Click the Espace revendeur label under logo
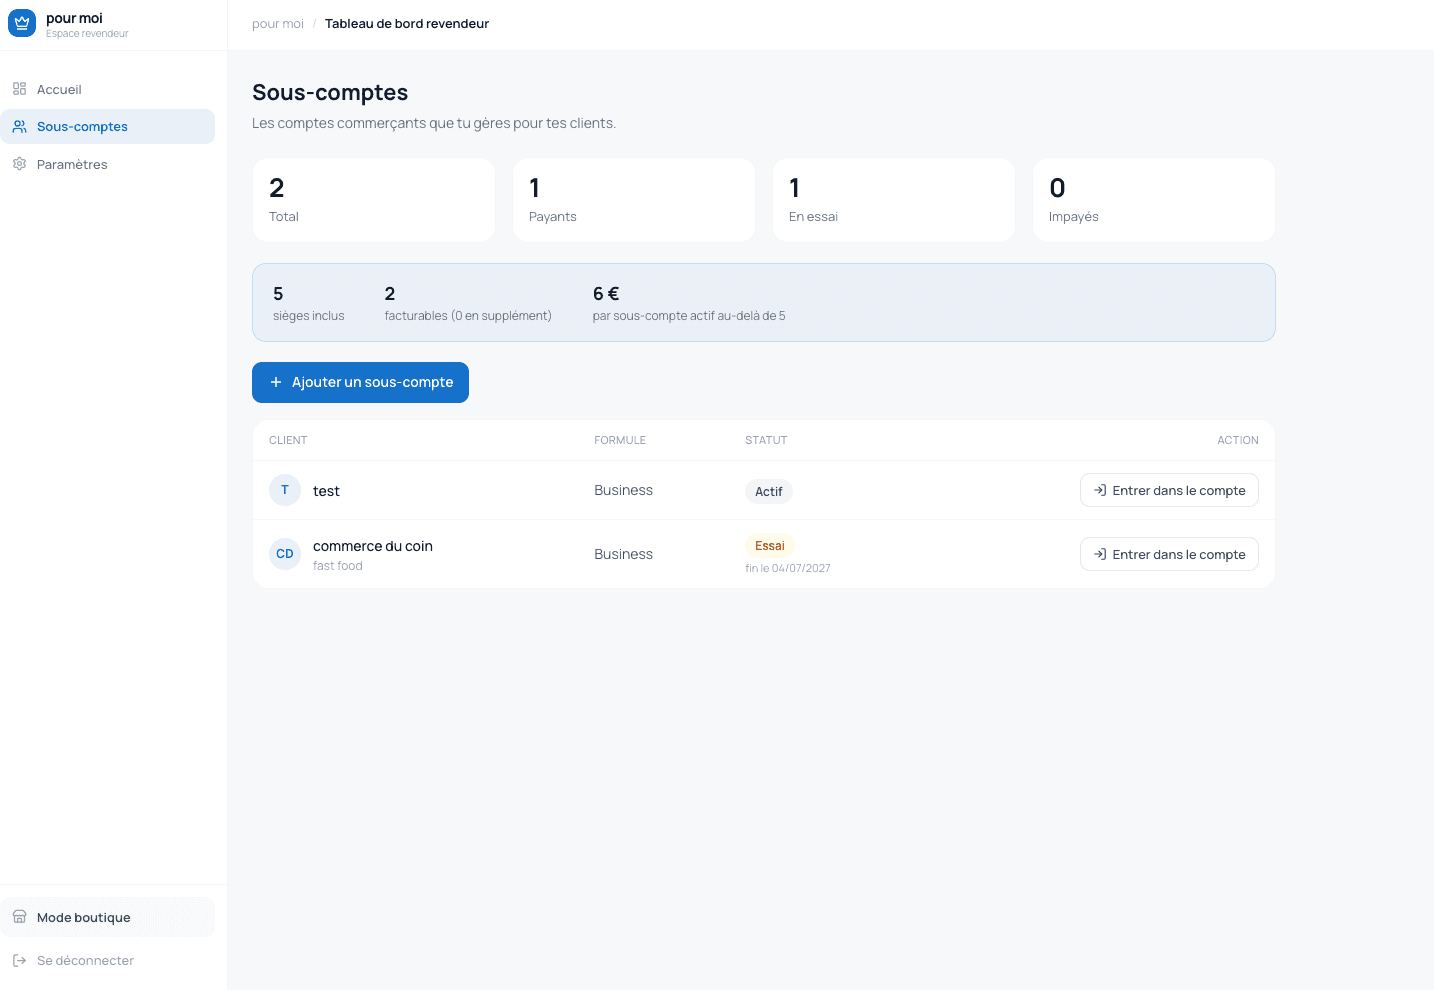 click(87, 34)
